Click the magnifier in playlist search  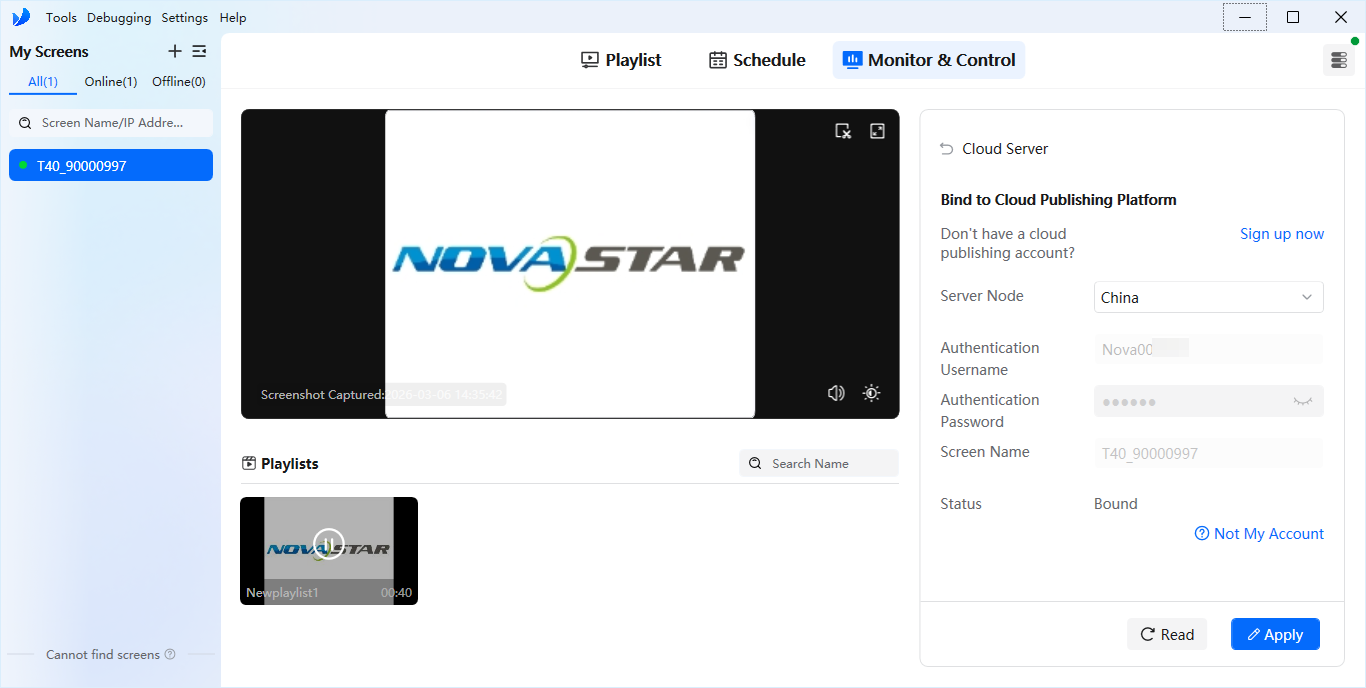(756, 463)
